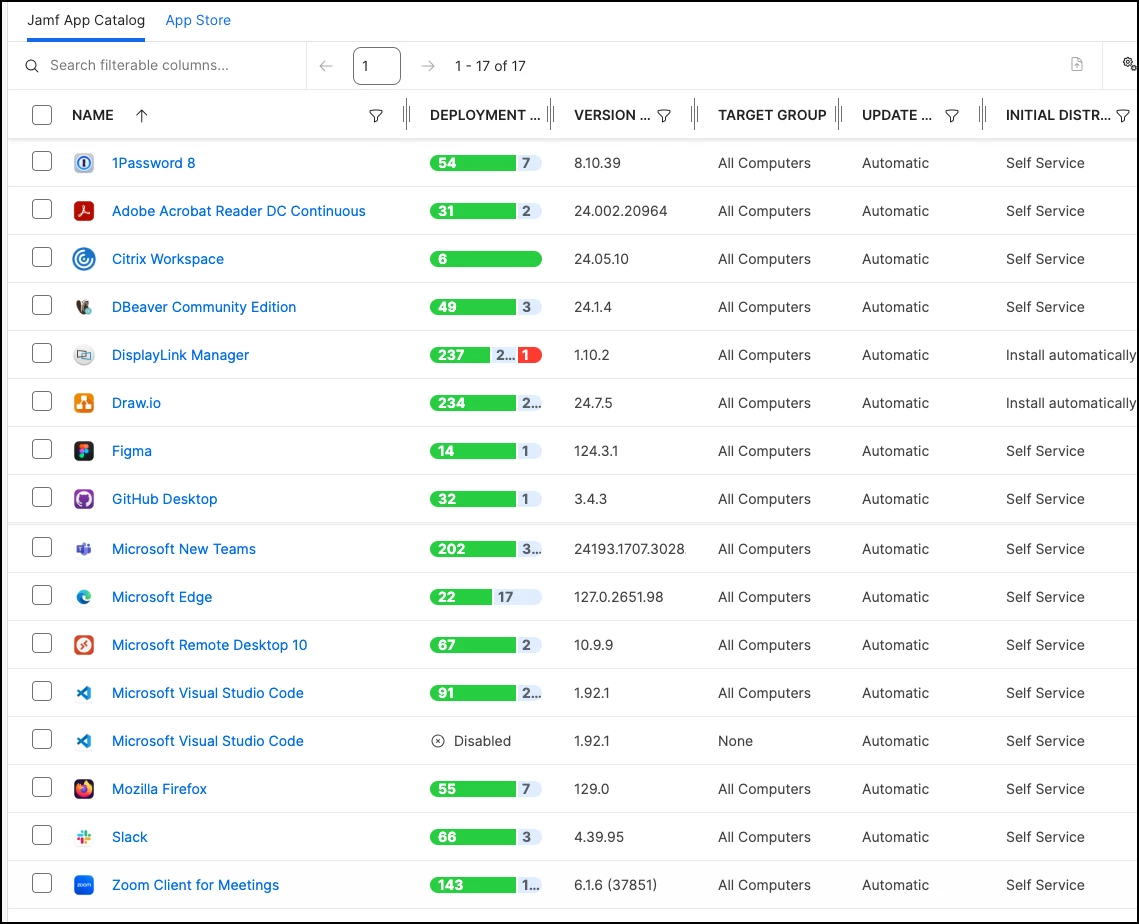Open the GitHub Desktop link
The width and height of the screenshot is (1139, 924).
pyautogui.click(x=164, y=498)
